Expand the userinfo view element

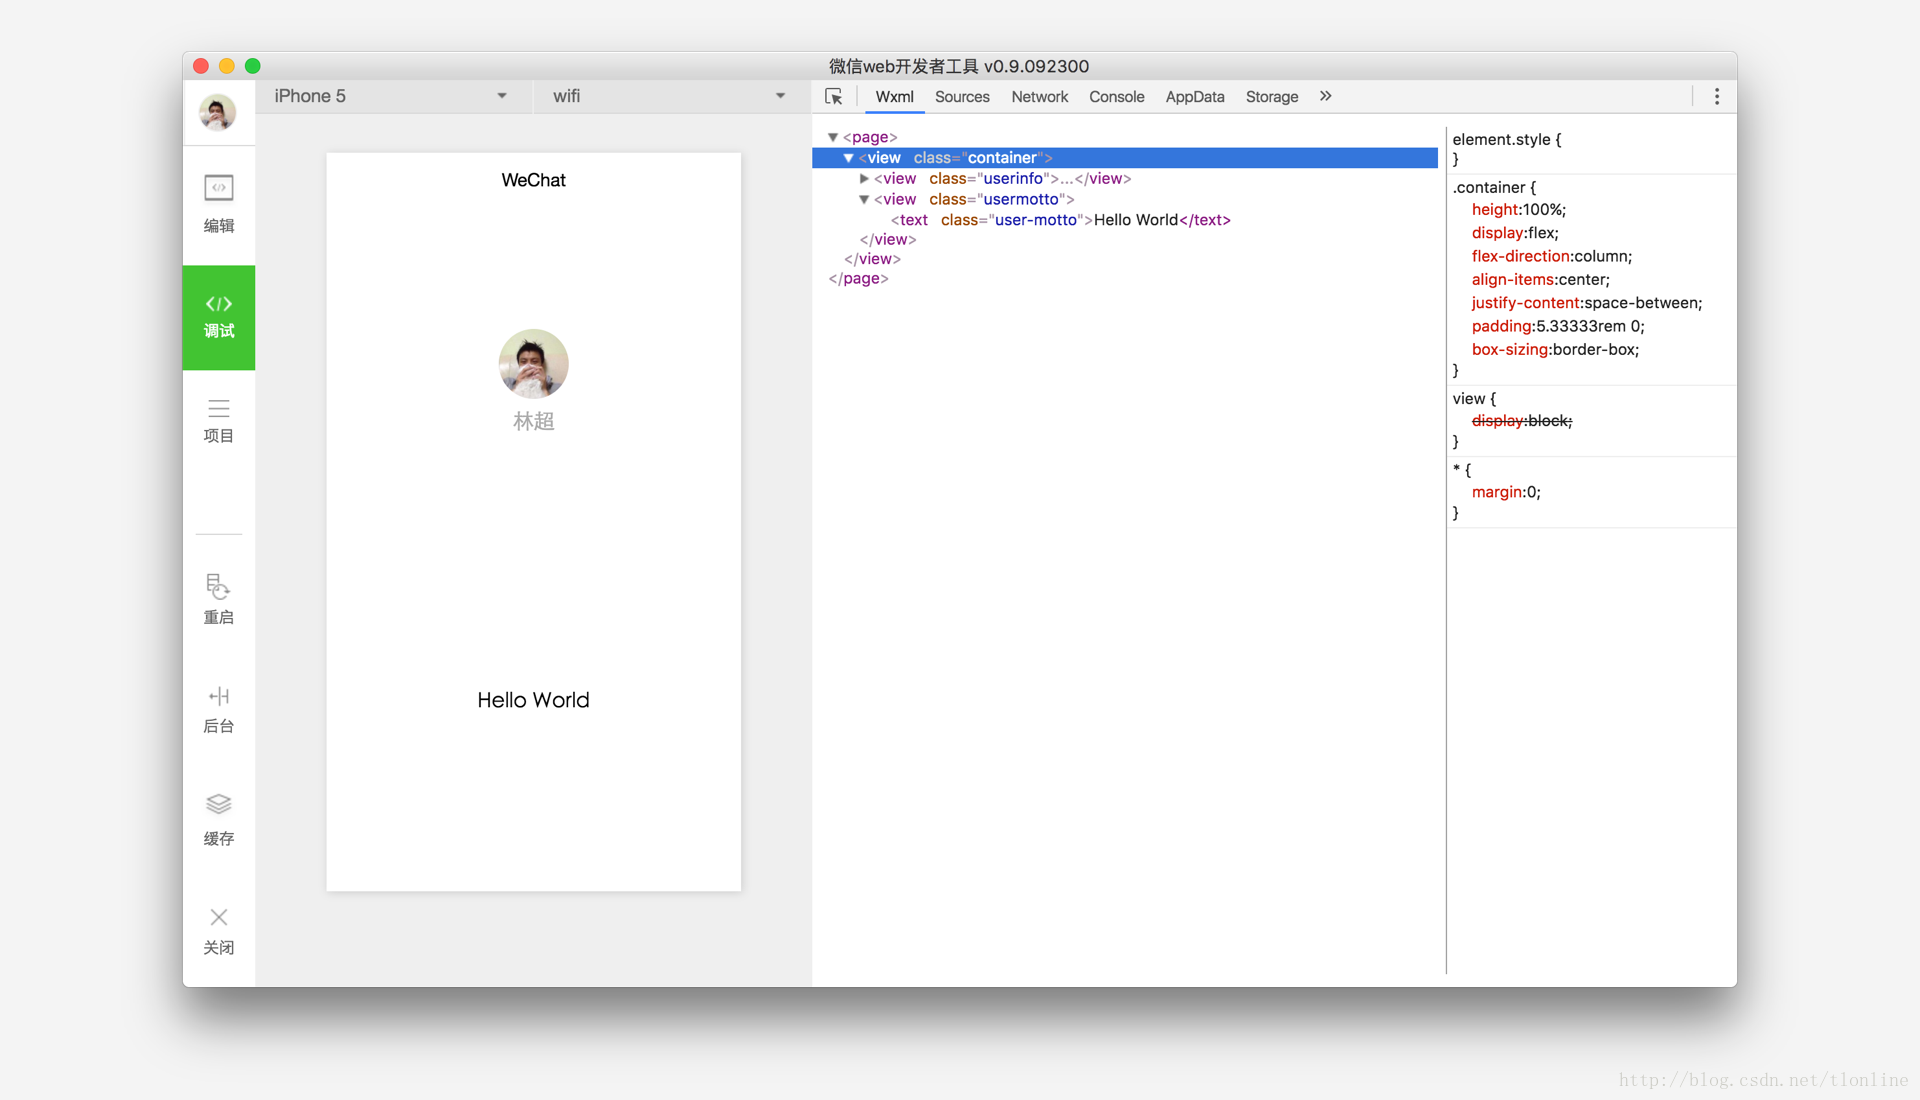point(856,178)
